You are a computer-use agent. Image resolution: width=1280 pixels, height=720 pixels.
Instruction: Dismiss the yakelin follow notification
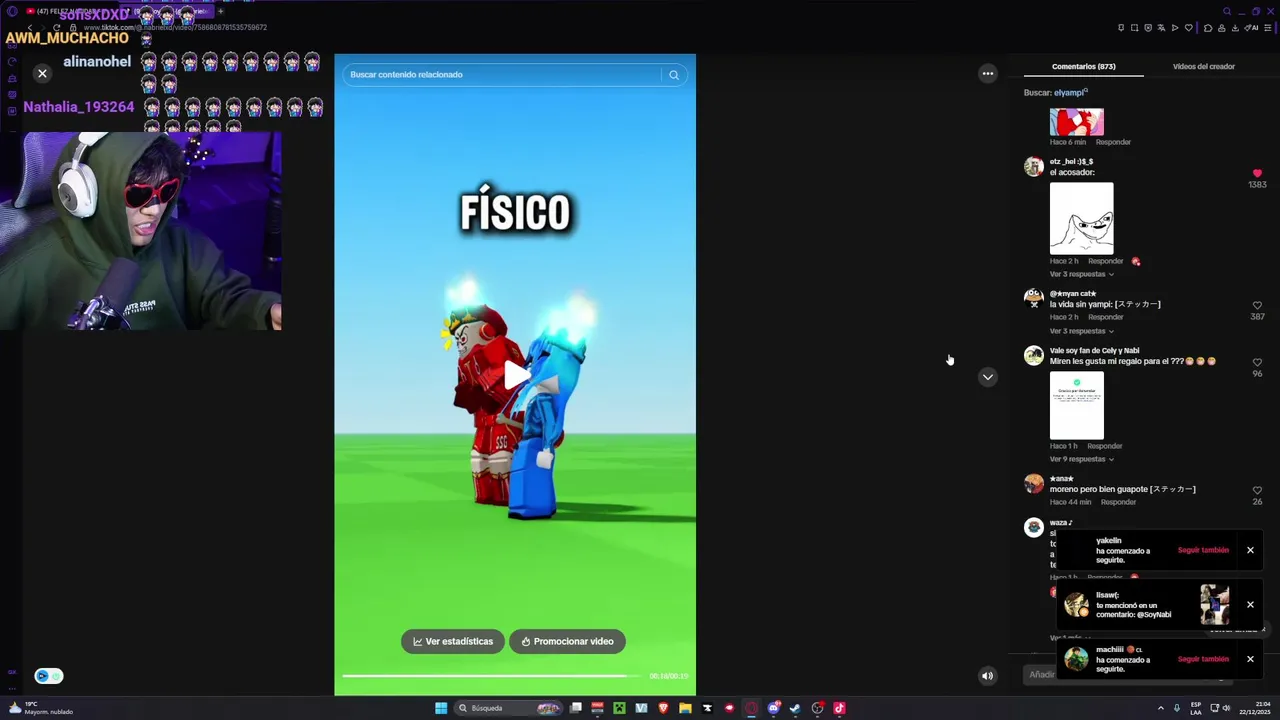(1250, 550)
